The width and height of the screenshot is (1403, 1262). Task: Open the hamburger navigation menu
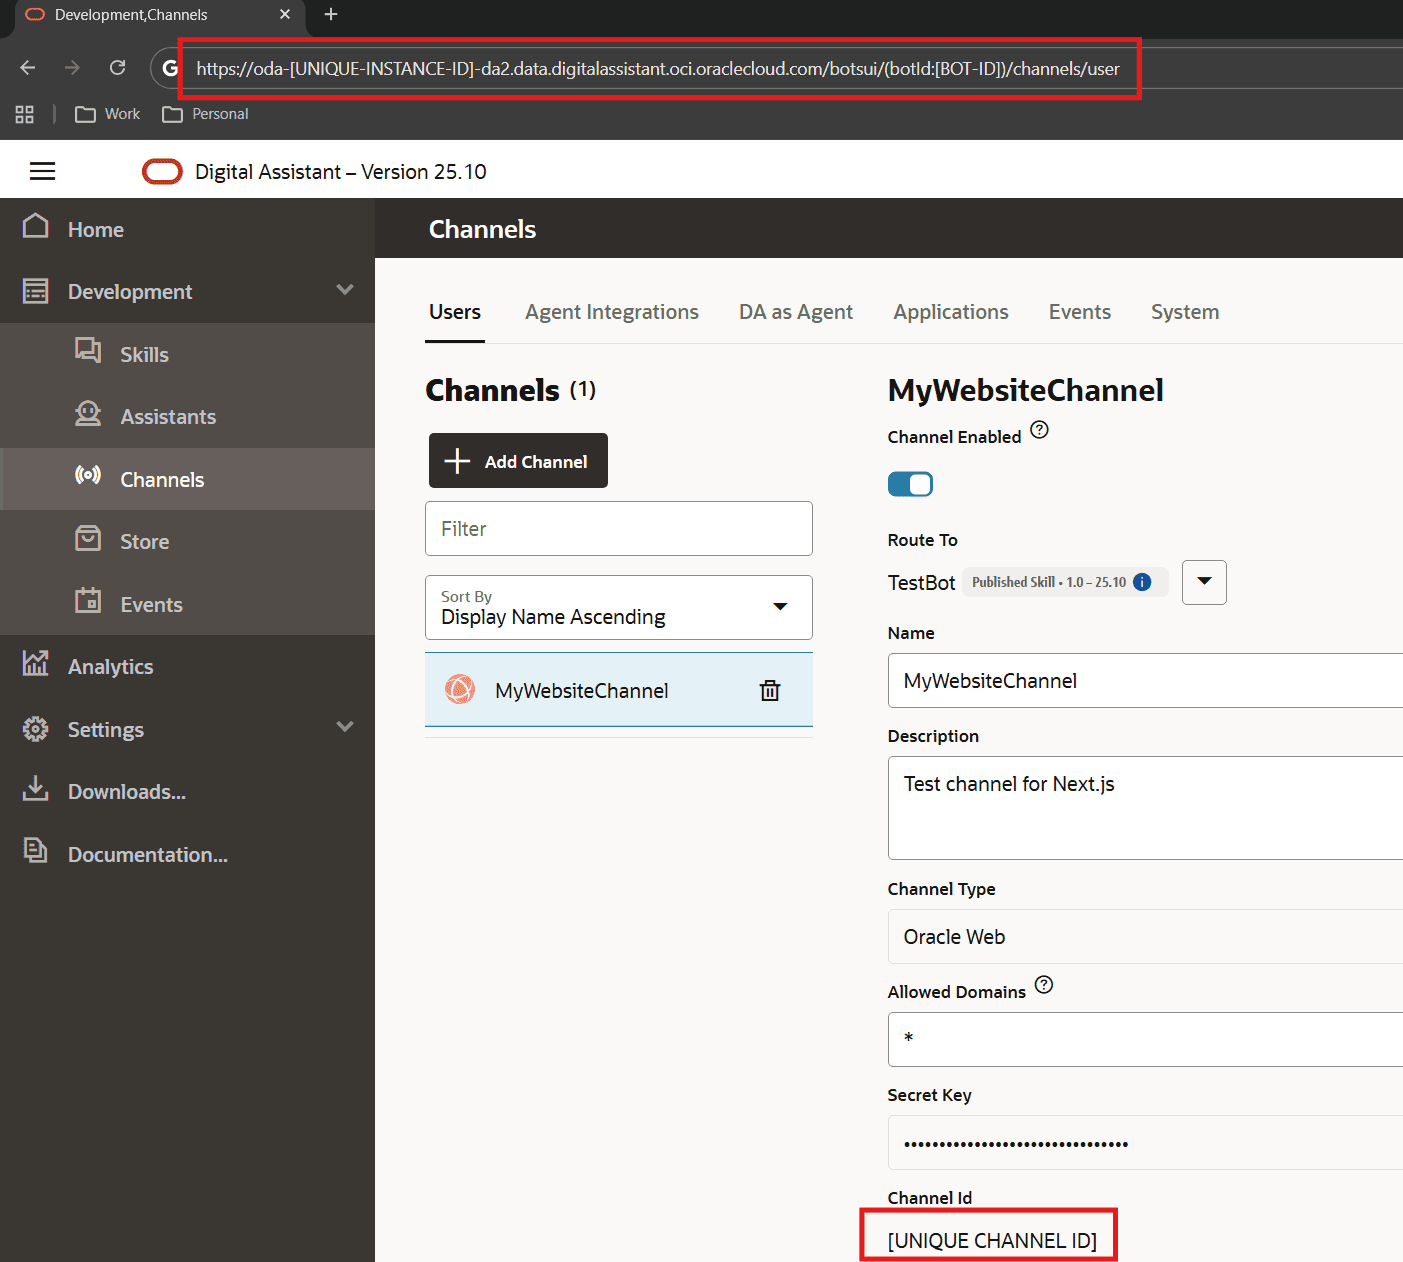42,172
